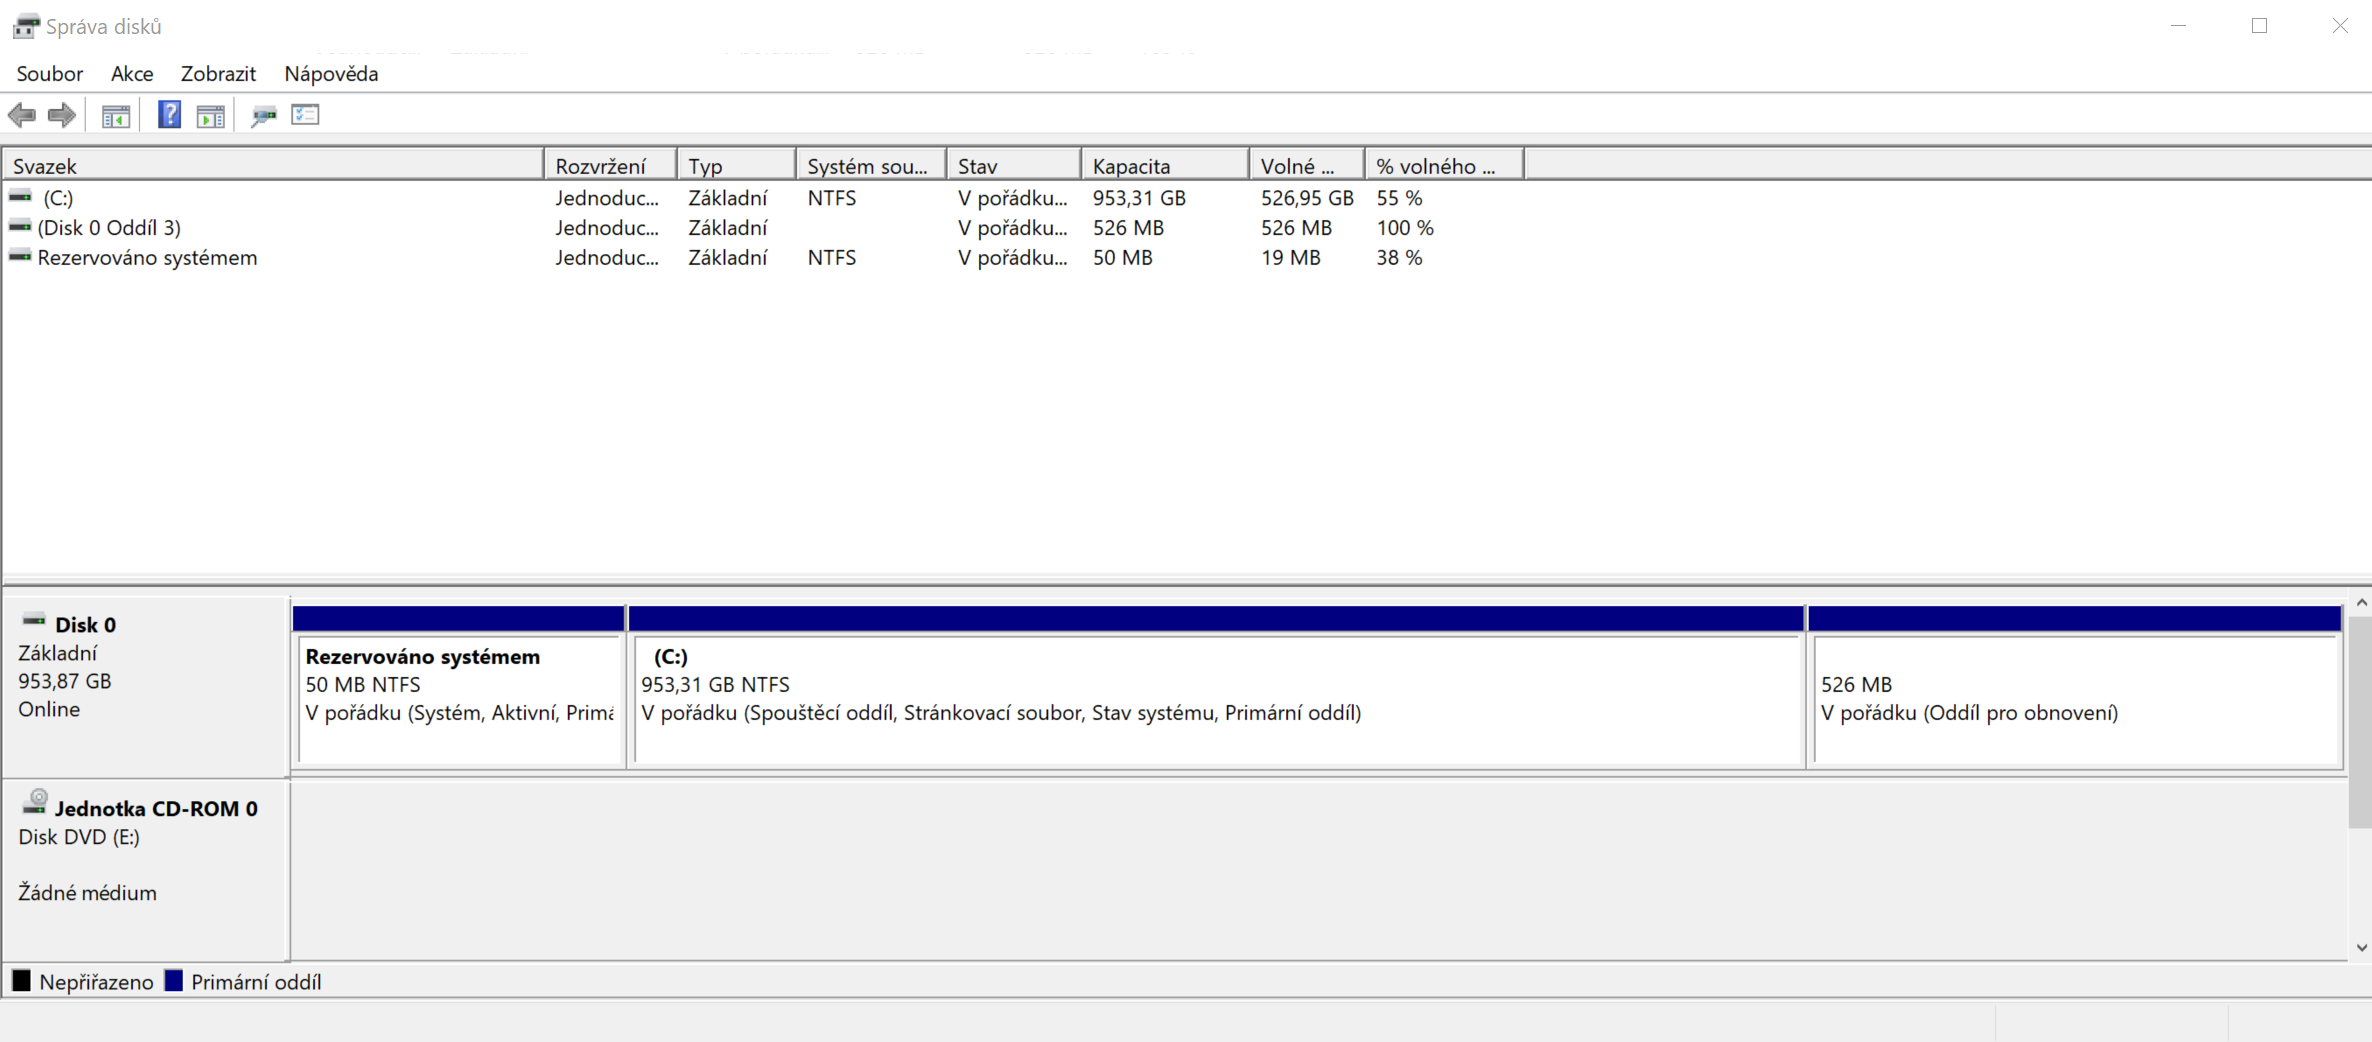This screenshot has height=1042, width=2372.
Task: Click the 55 % free value
Action: 1399,198
